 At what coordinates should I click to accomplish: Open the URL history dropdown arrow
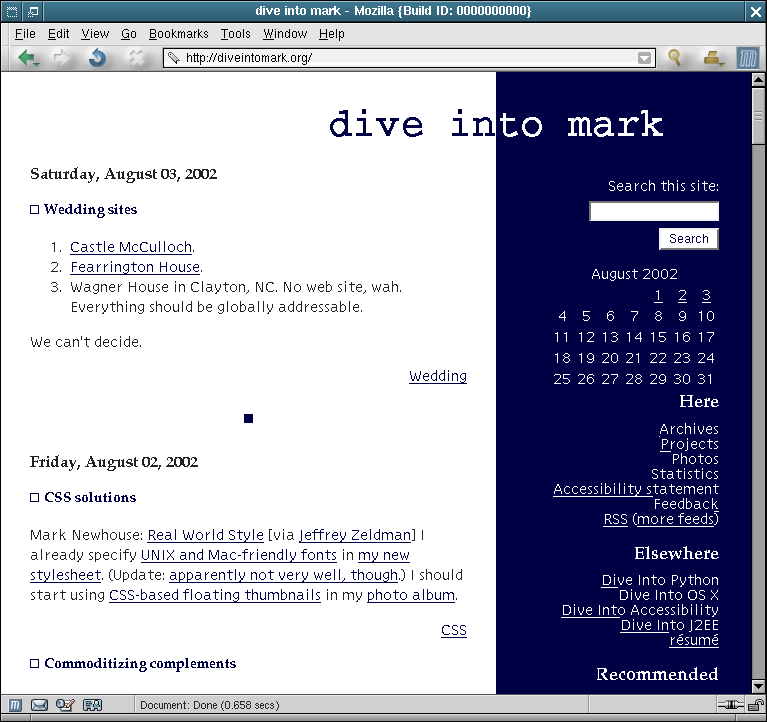point(645,58)
